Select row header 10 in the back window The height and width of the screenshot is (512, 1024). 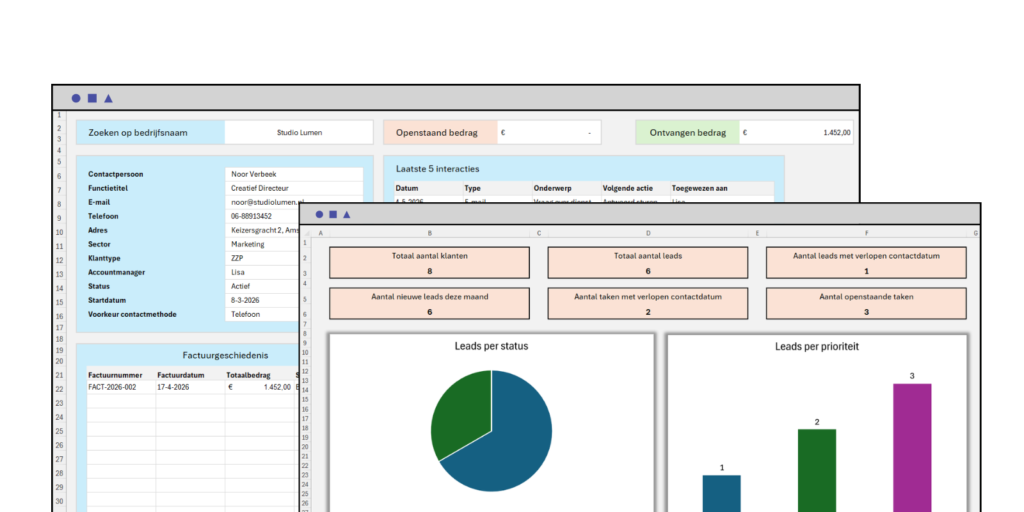(59, 232)
